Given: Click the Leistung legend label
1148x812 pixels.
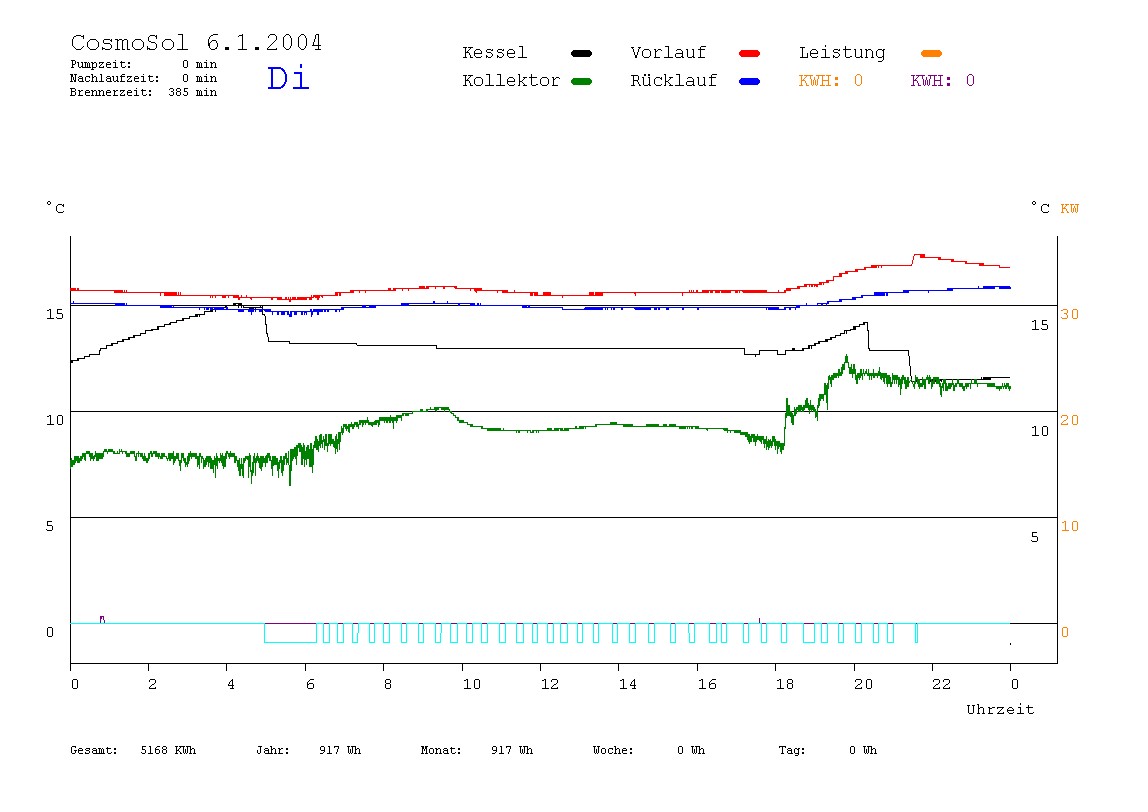Looking at the screenshot, I should click(x=842, y=53).
